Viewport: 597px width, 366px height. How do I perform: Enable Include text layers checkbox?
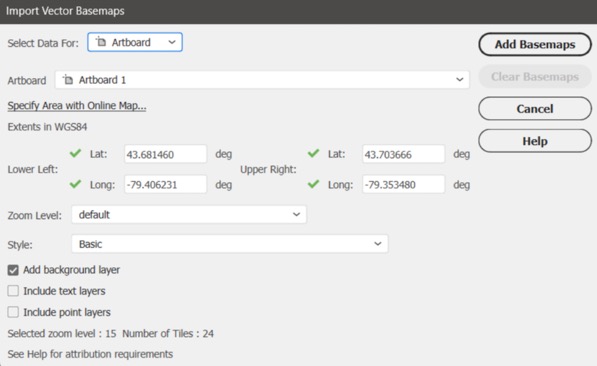tap(13, 291)
